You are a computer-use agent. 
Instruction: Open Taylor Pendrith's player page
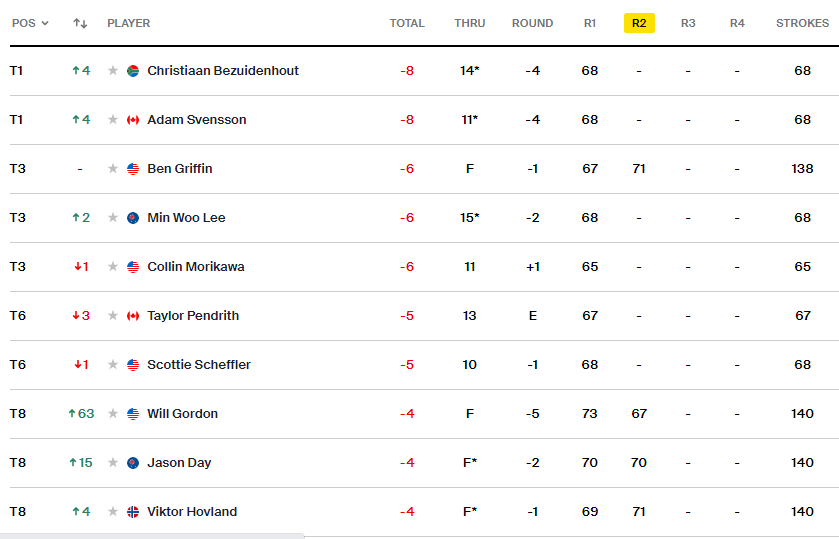coord(194,316)
